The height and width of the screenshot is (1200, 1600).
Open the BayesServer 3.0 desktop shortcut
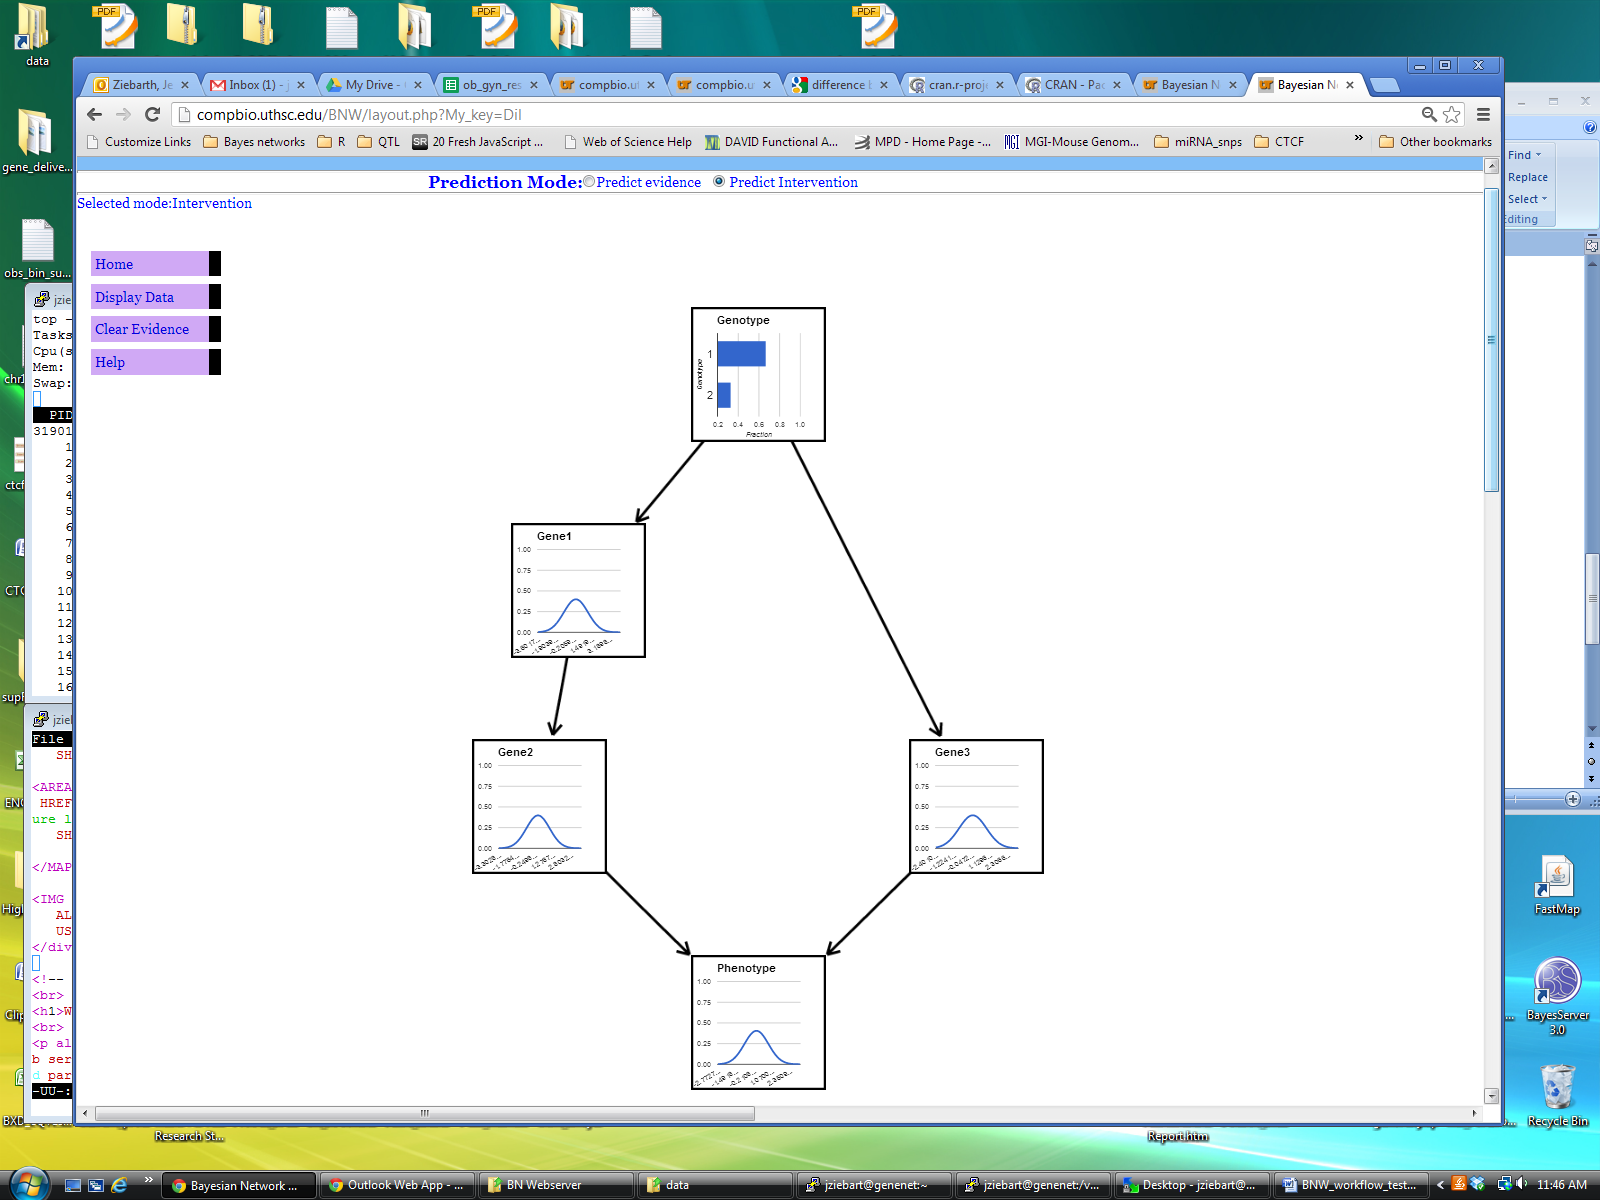(x=1557, y=995)
